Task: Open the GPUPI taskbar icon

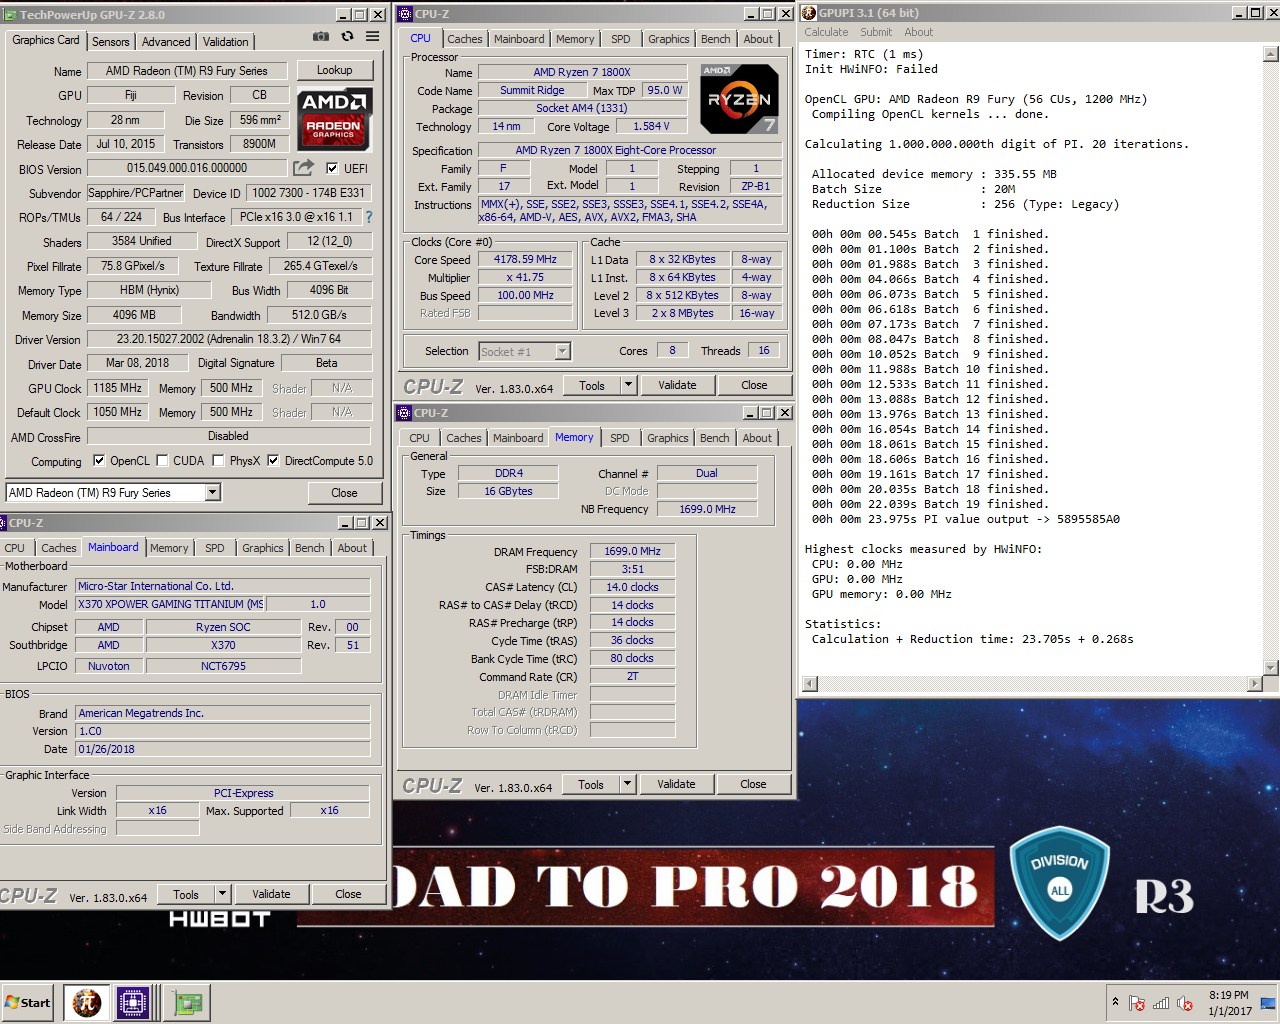Action: [x=87, y=1002]
